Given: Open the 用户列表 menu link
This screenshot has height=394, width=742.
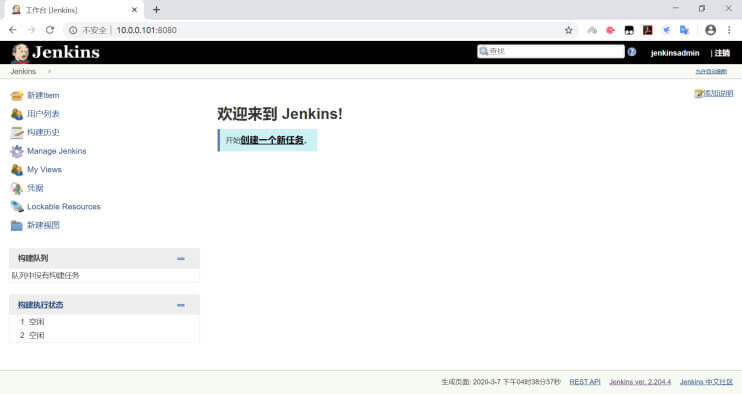Looking at the screenshot, I should coord(43,114).
